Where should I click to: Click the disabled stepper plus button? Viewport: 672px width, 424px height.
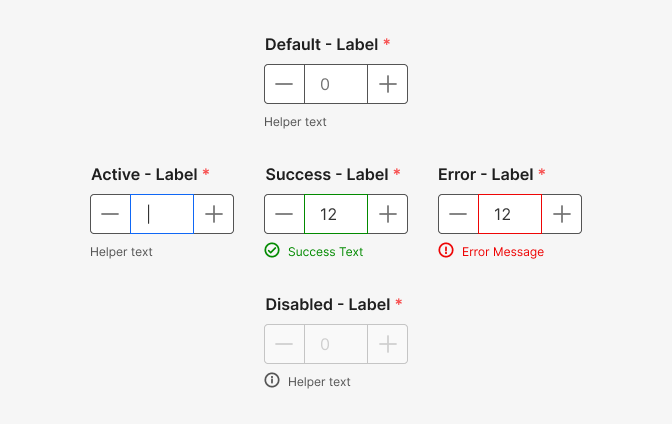387,344
